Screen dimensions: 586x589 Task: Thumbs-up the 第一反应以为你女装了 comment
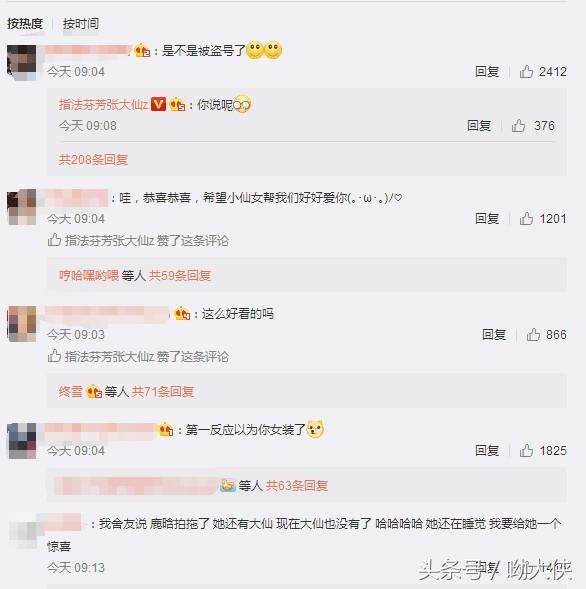click(526, 450)
